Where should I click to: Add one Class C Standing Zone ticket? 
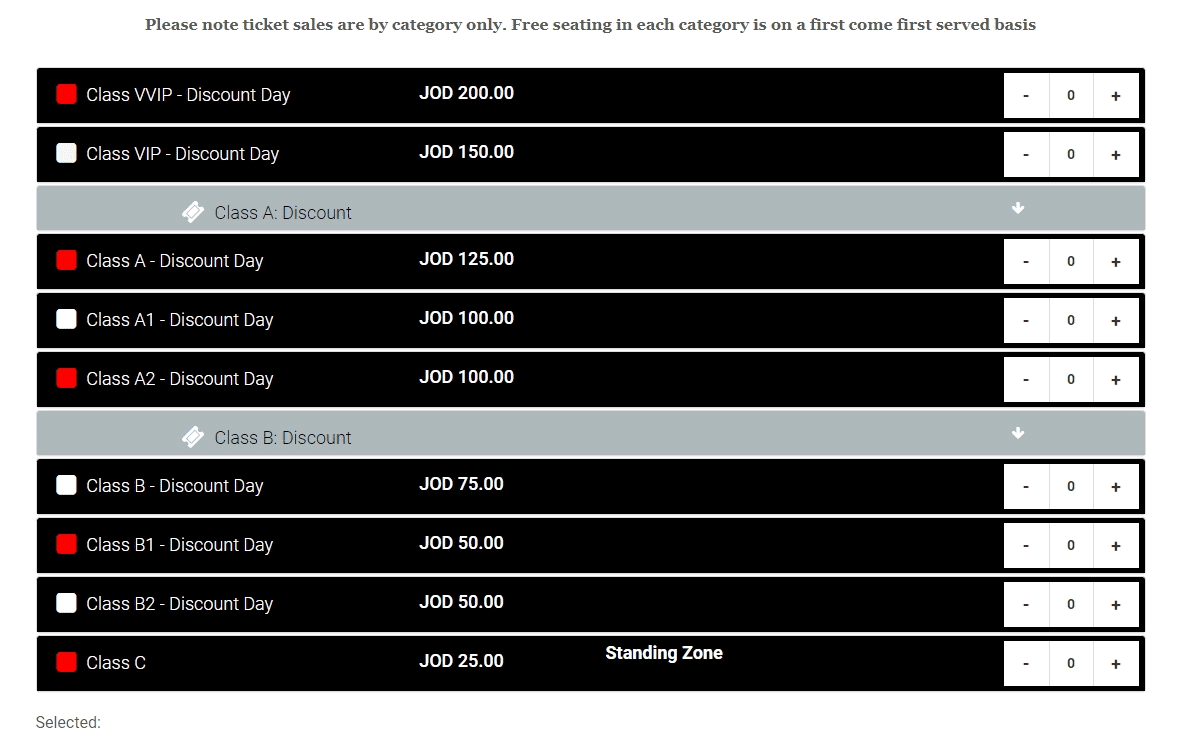click(x=1115, y=664)
